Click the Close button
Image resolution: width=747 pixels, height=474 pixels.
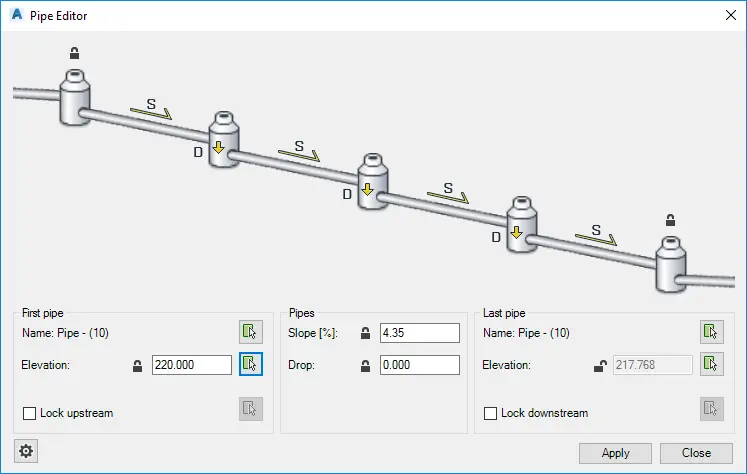coord(696,453)
